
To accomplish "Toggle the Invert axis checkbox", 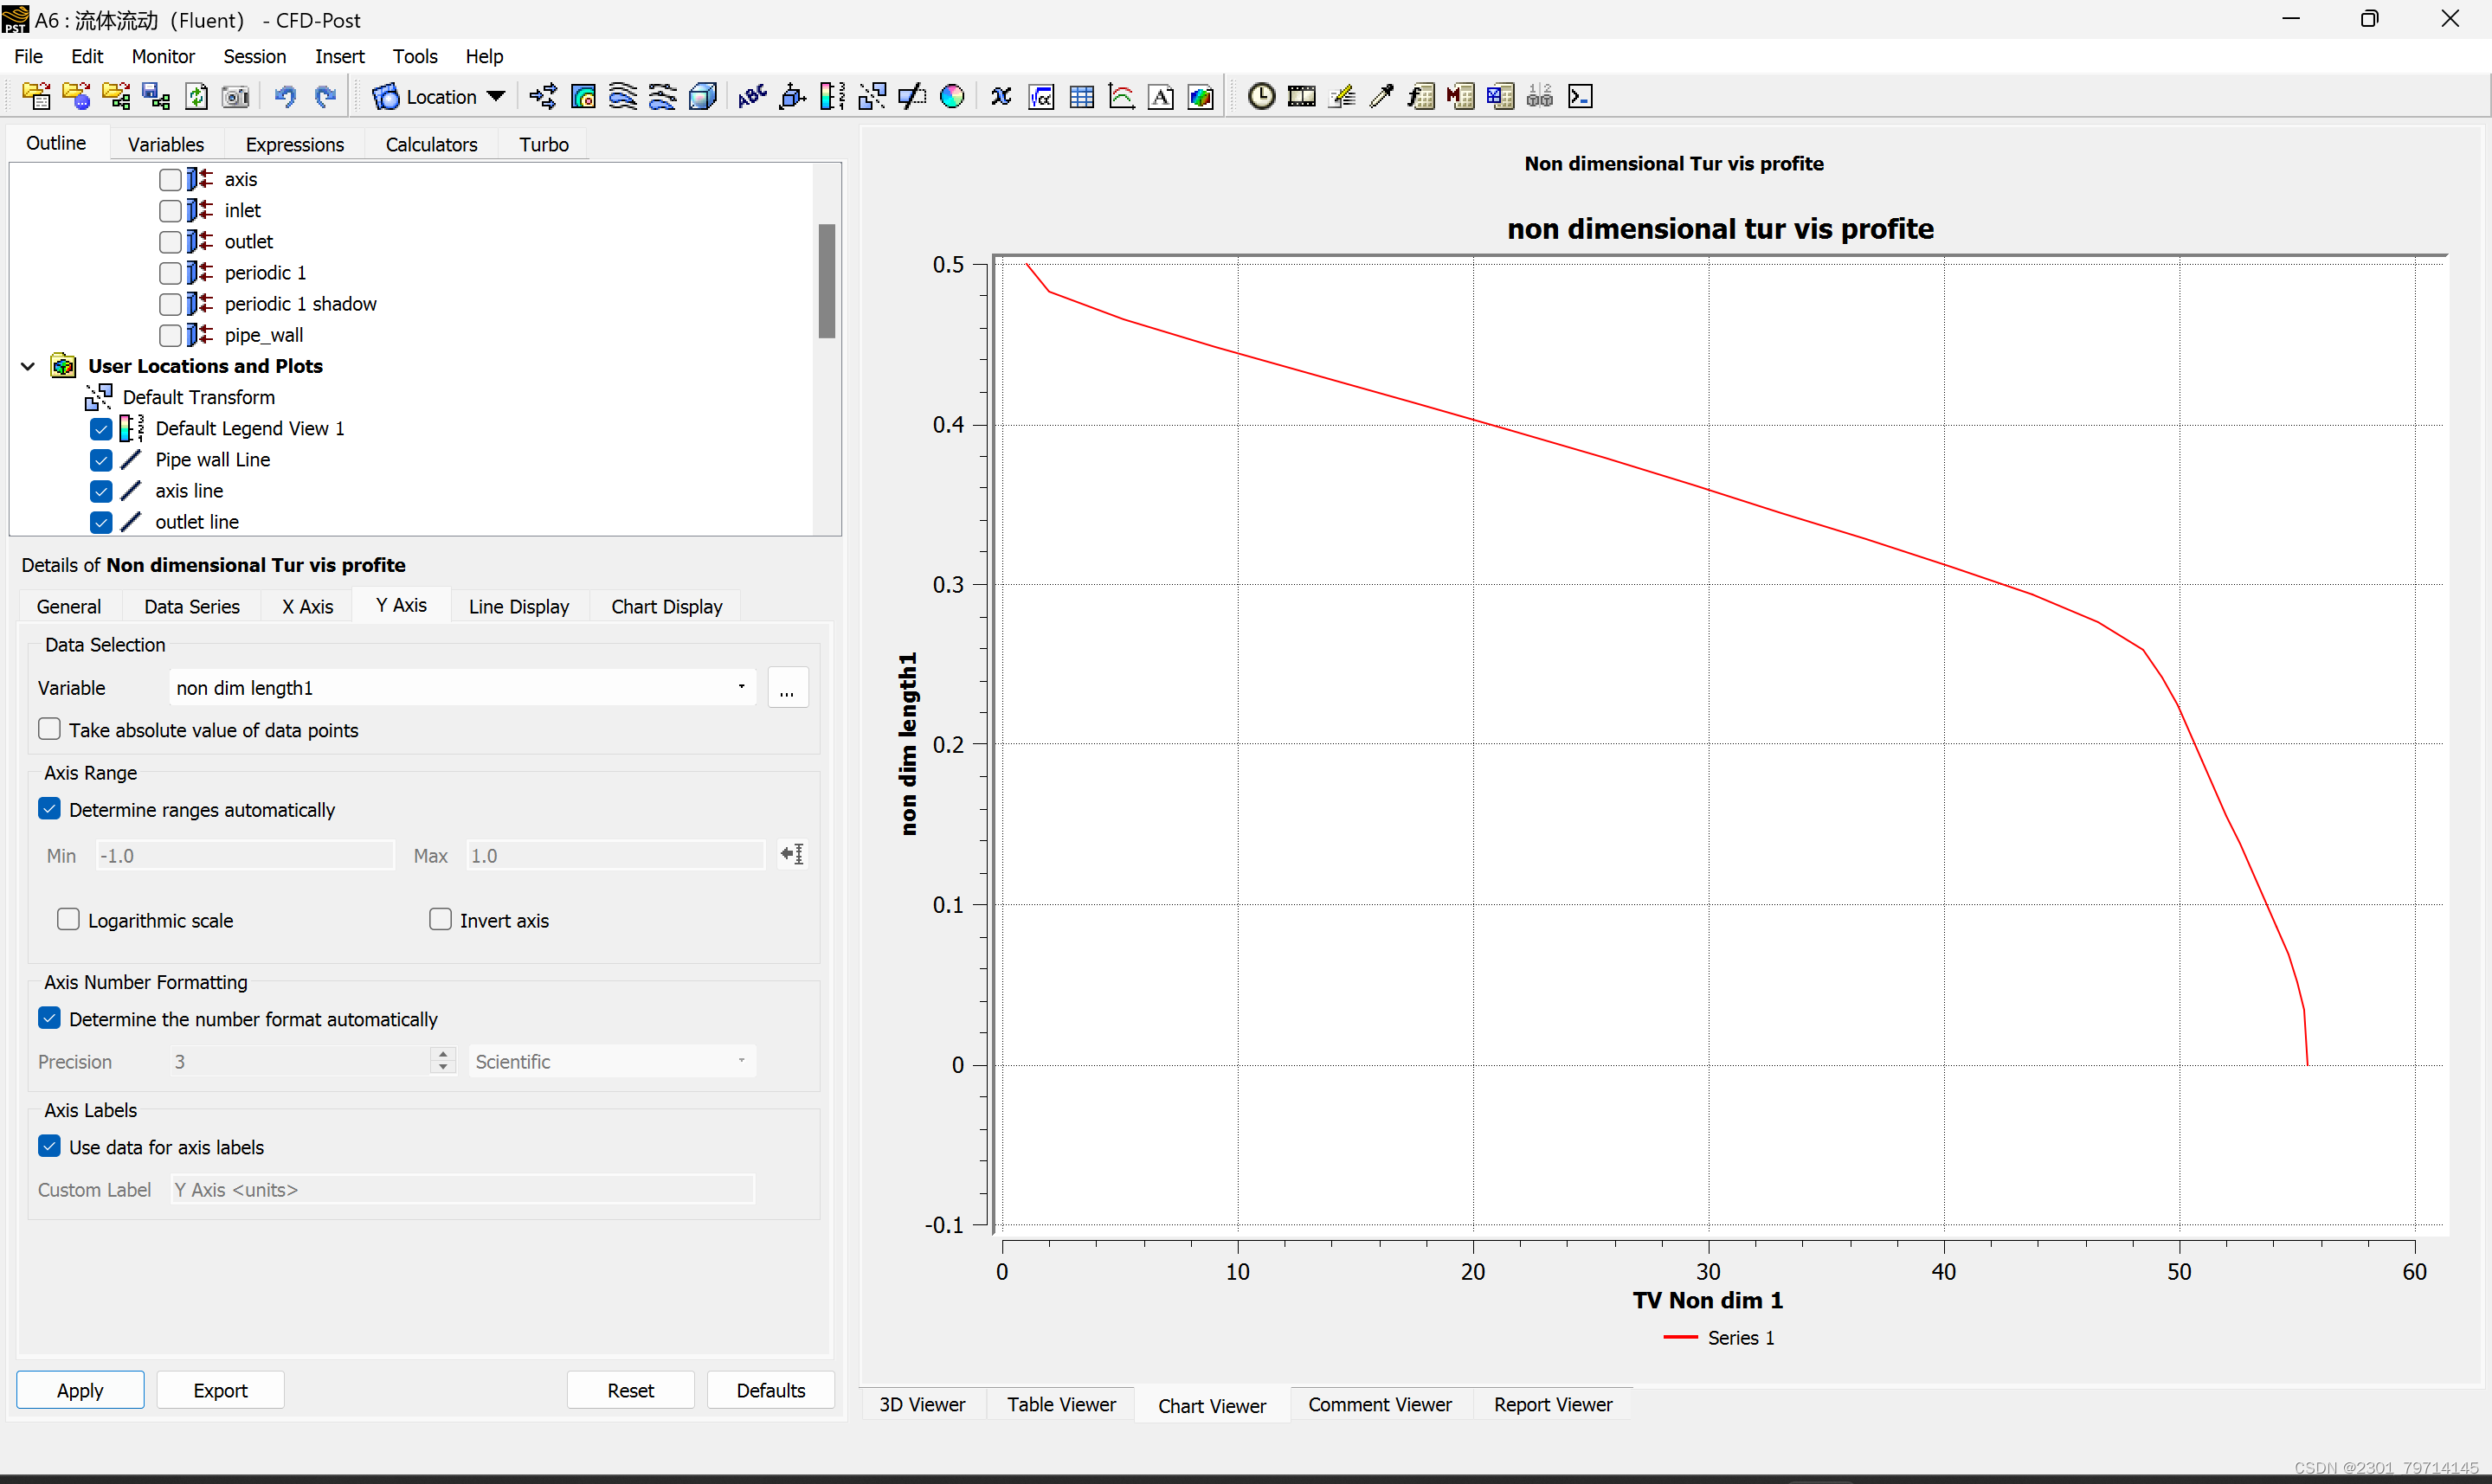I will [x=440, y=919].
